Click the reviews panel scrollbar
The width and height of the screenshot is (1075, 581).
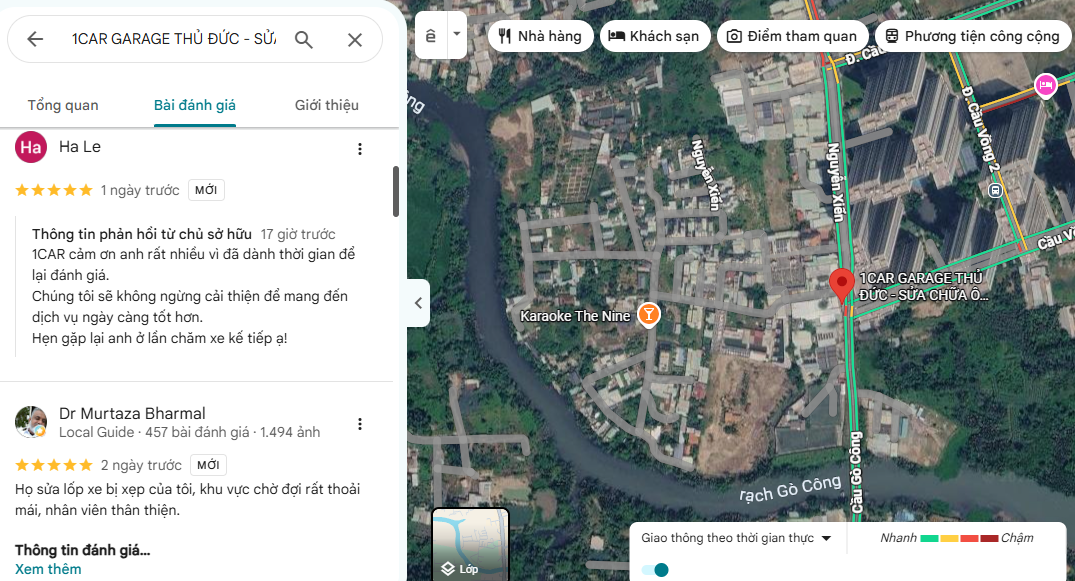coord(396,191)
